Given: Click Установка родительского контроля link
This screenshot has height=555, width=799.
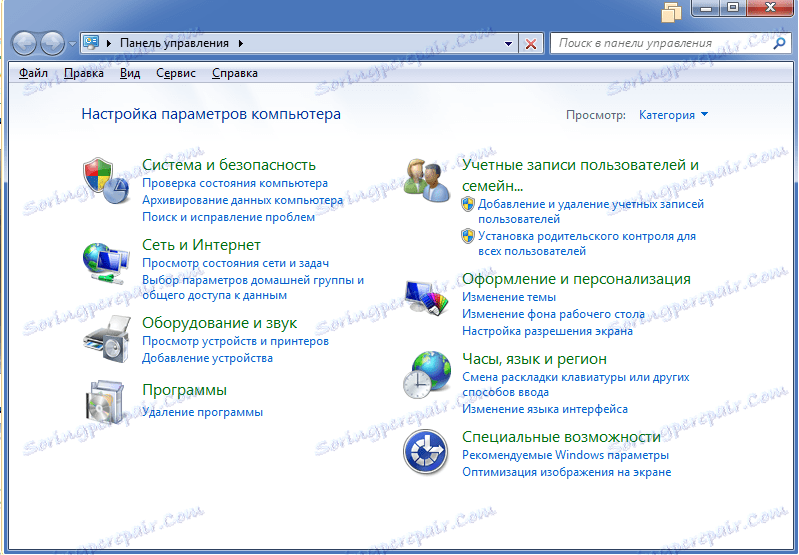Looking at the screenshot, I should [587, 244].
